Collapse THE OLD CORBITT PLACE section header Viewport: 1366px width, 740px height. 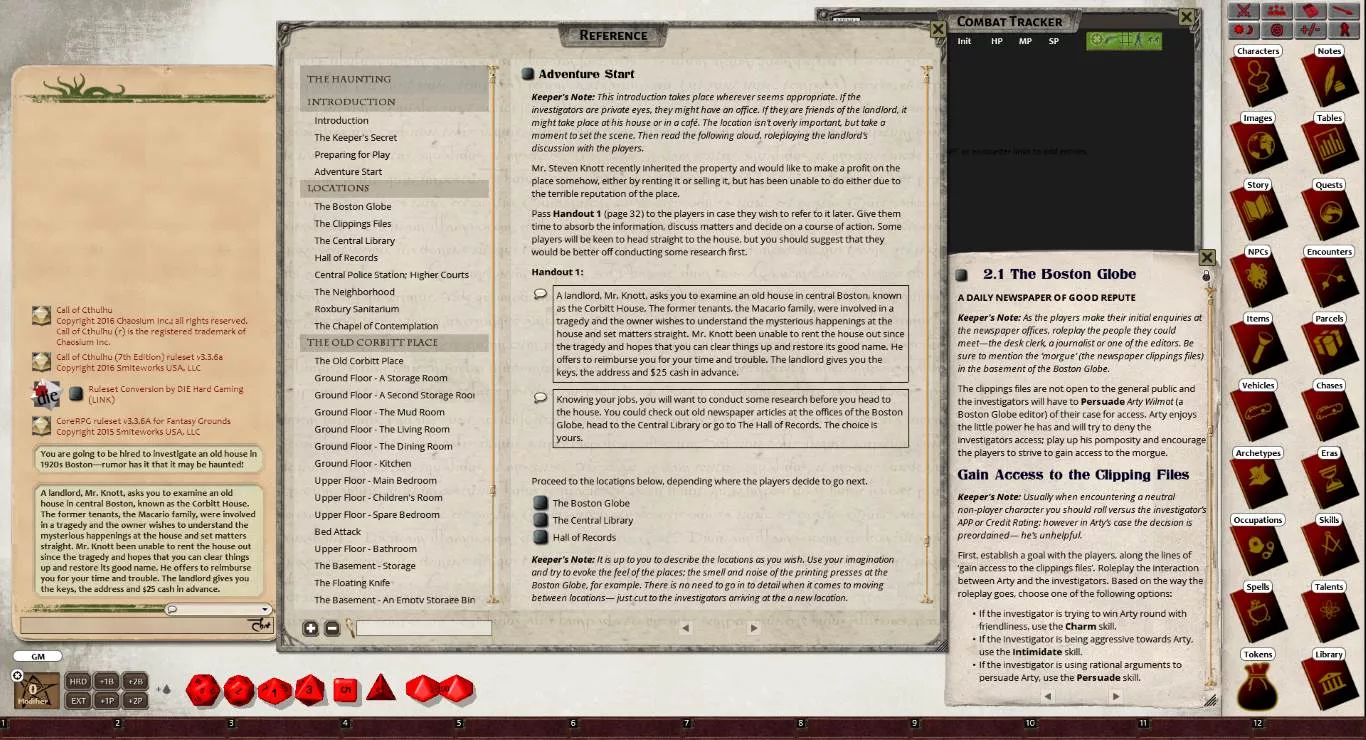394,342
